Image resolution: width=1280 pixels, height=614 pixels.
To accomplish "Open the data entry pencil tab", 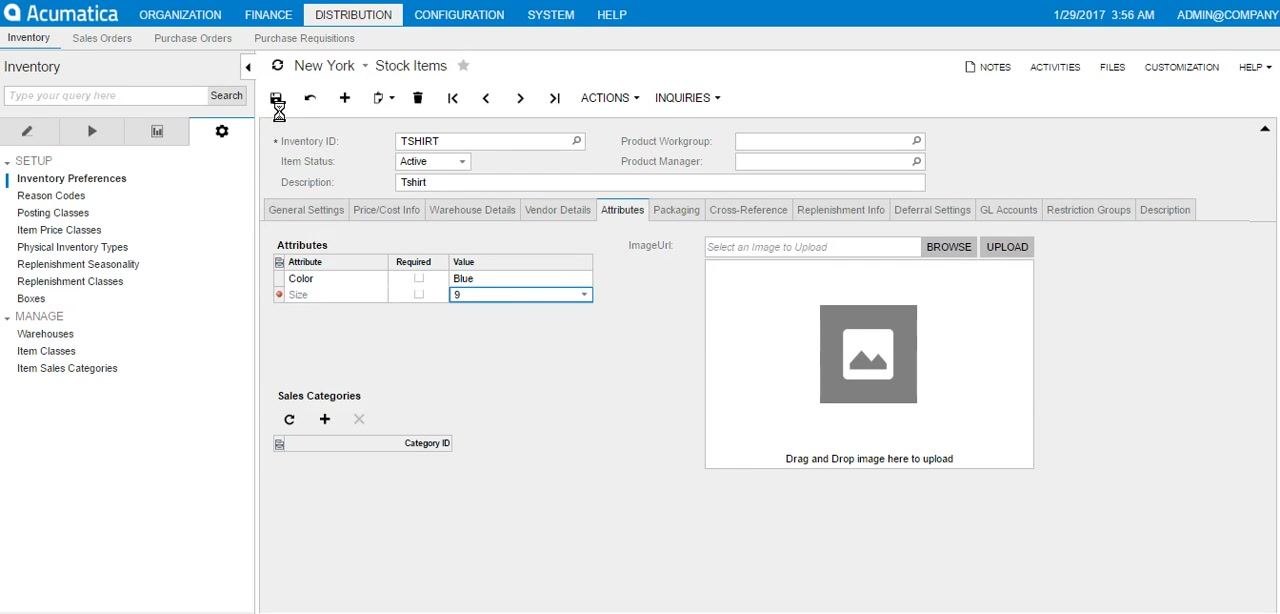I will 27,131.
